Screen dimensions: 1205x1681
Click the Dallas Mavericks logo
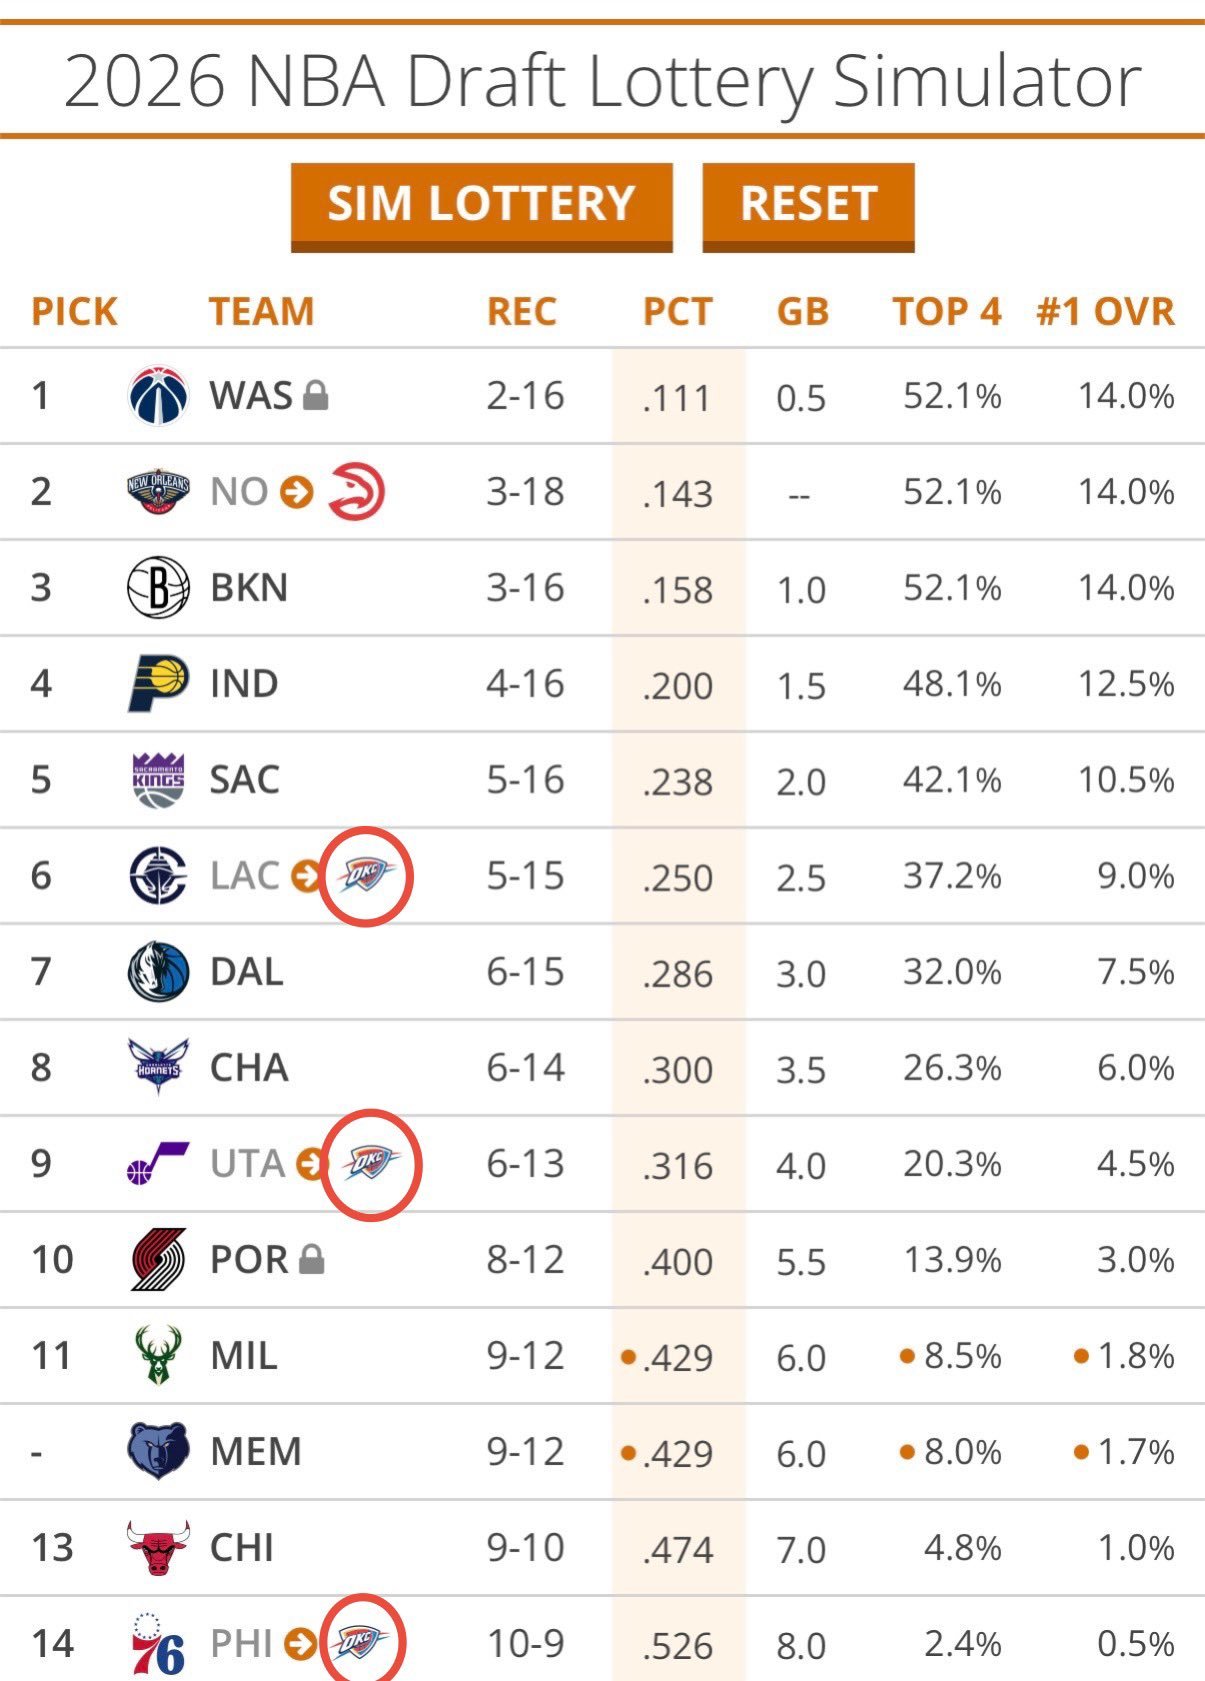tap(158, 972)
